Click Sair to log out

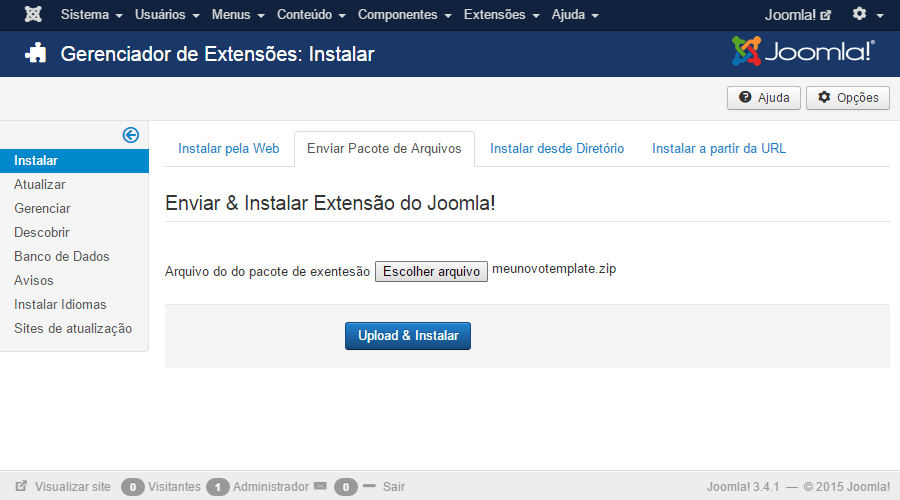click(394, 487)
